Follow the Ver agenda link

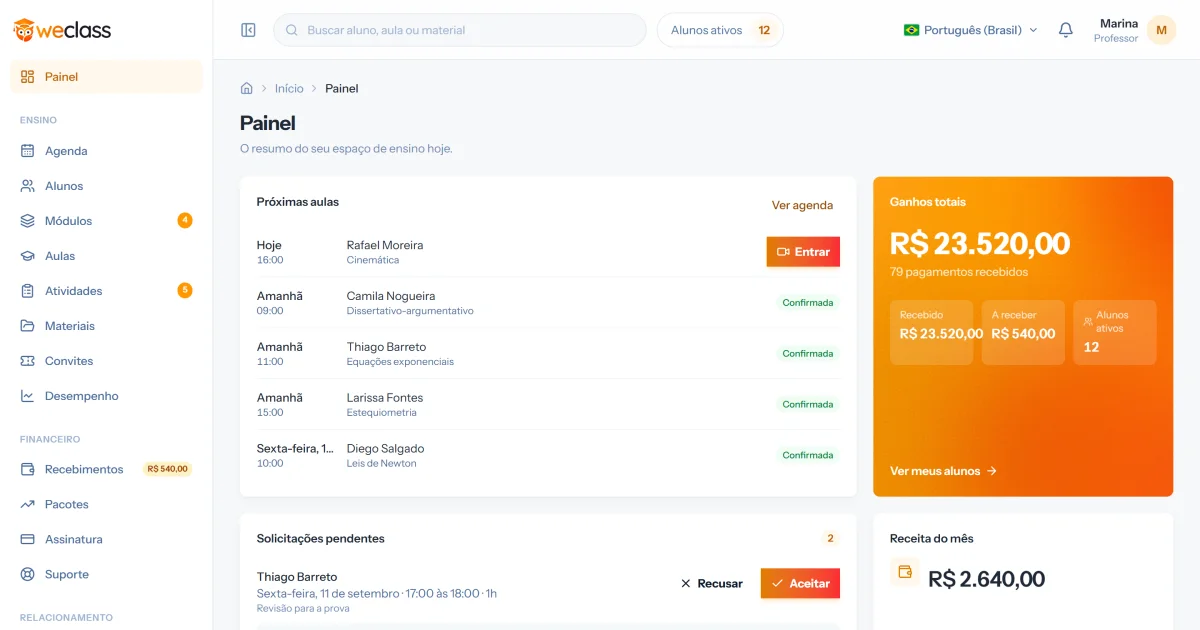[x=802, y=205]
